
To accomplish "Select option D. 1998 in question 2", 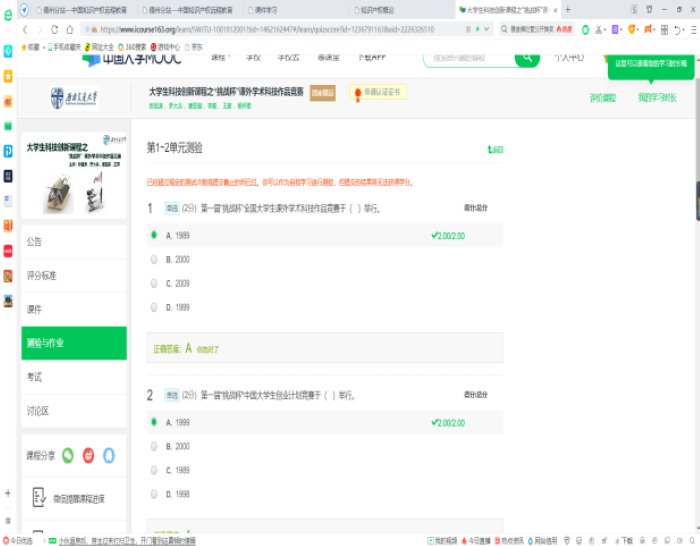I will (154, 494).
